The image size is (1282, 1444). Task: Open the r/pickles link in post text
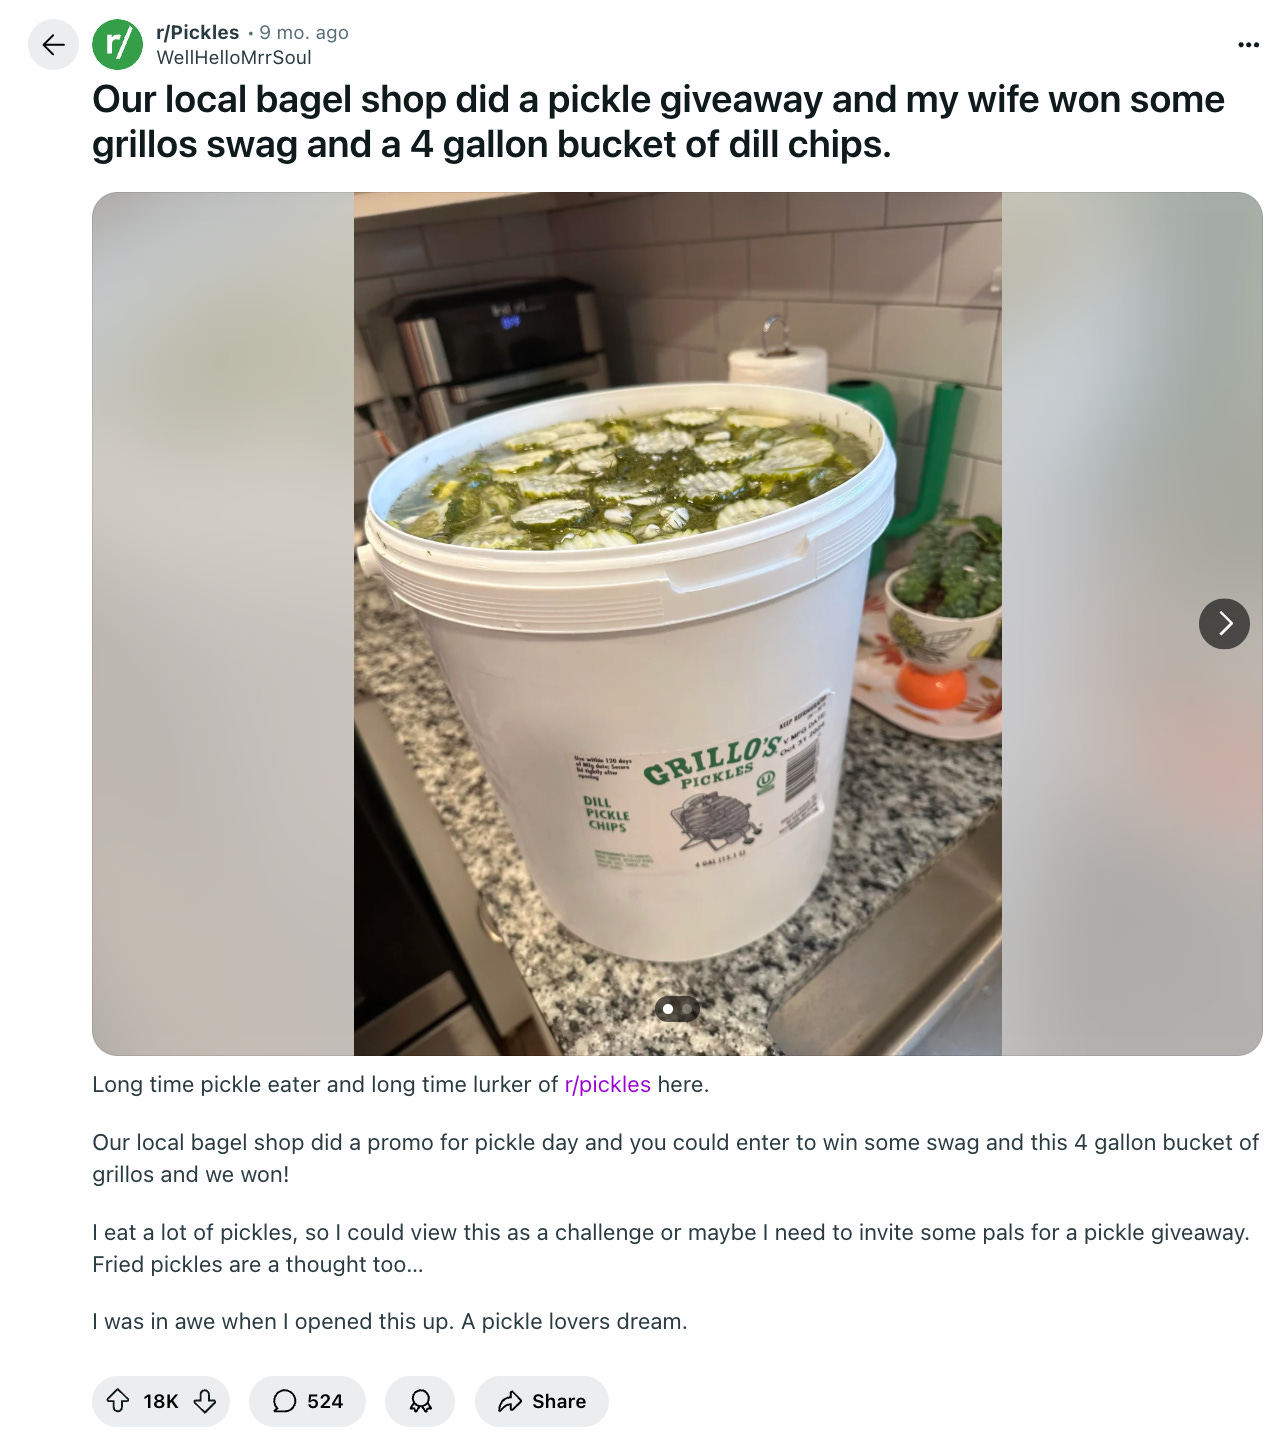[x=607, y=1085]
